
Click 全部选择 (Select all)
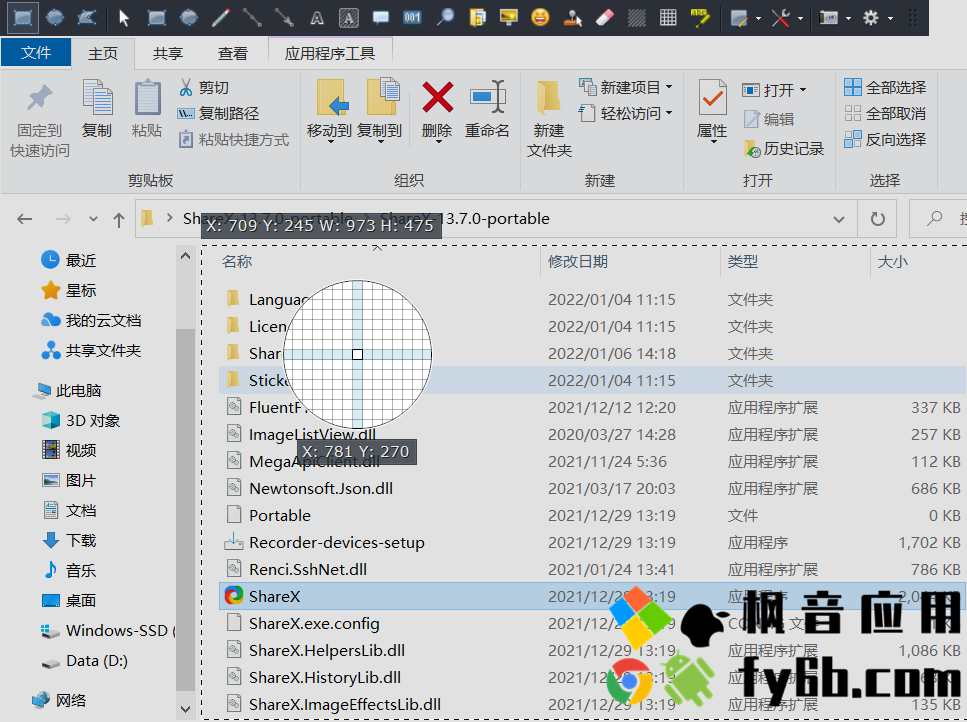coord(885,88)
